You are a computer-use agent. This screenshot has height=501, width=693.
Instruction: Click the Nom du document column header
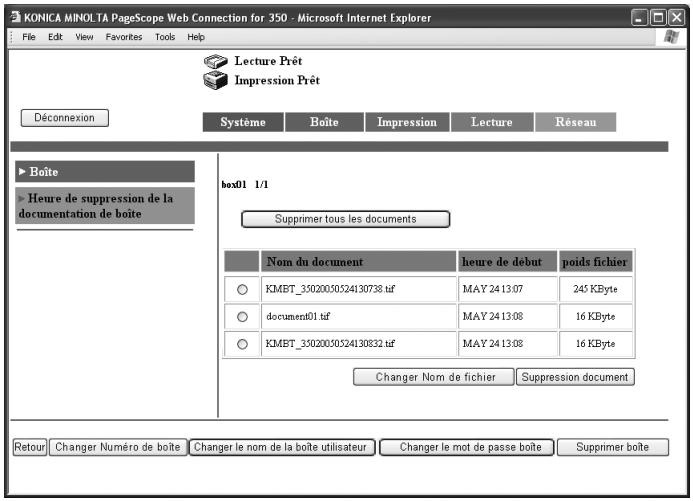[x=358, y=262]
